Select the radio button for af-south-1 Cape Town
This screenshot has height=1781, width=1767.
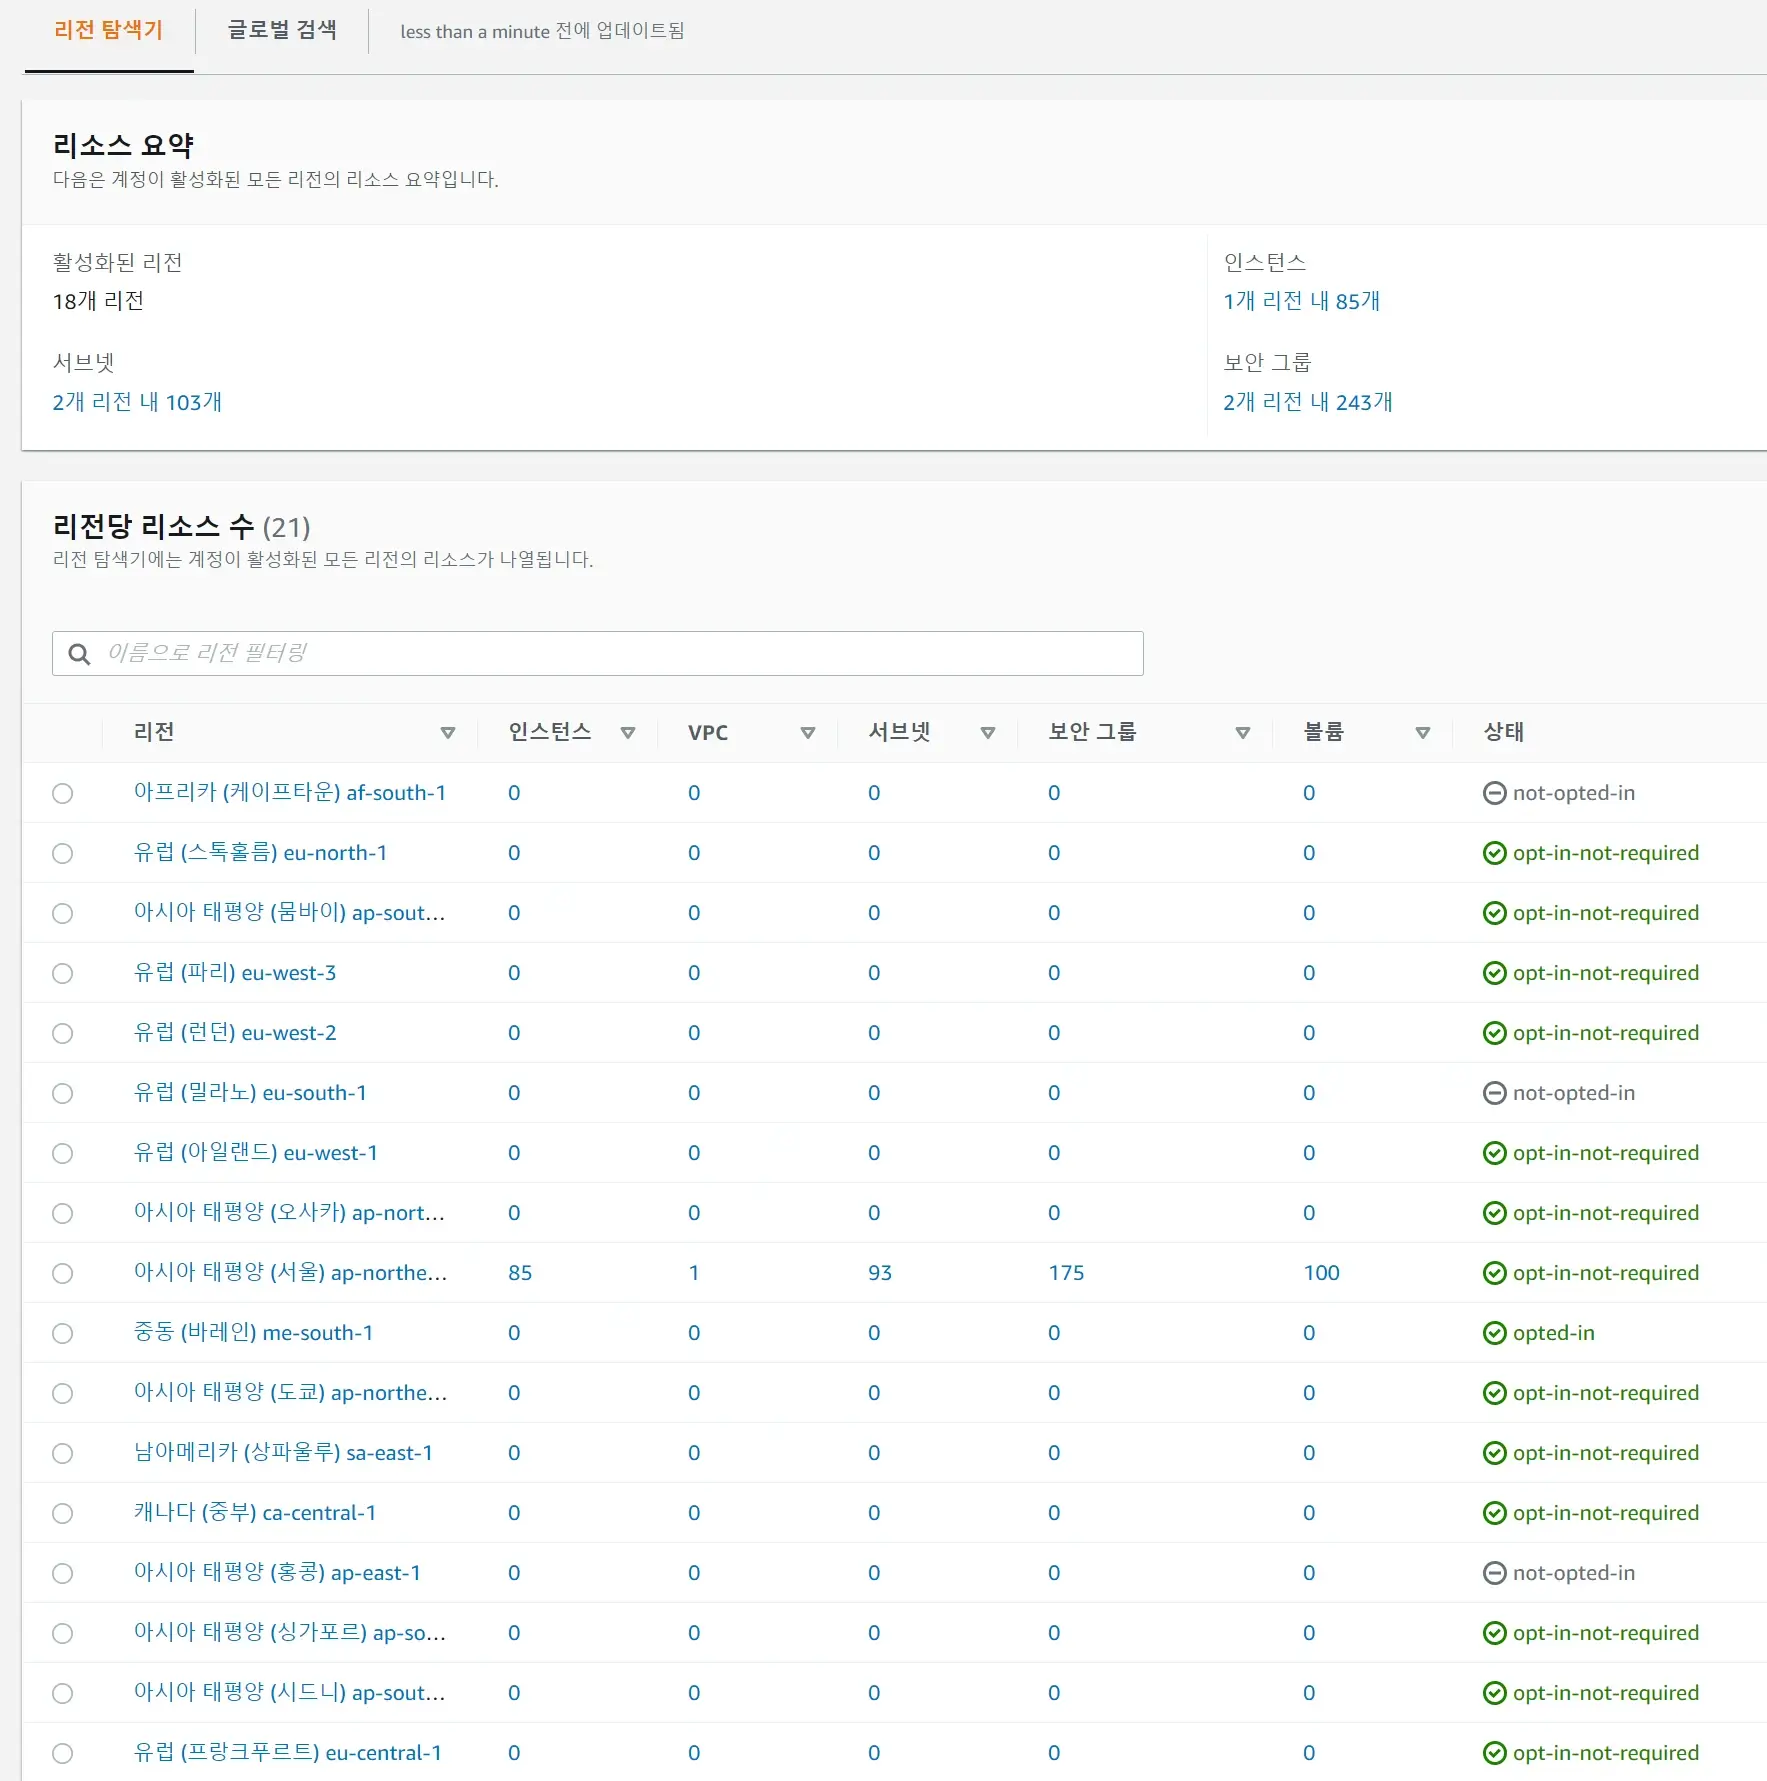(63, 793)
